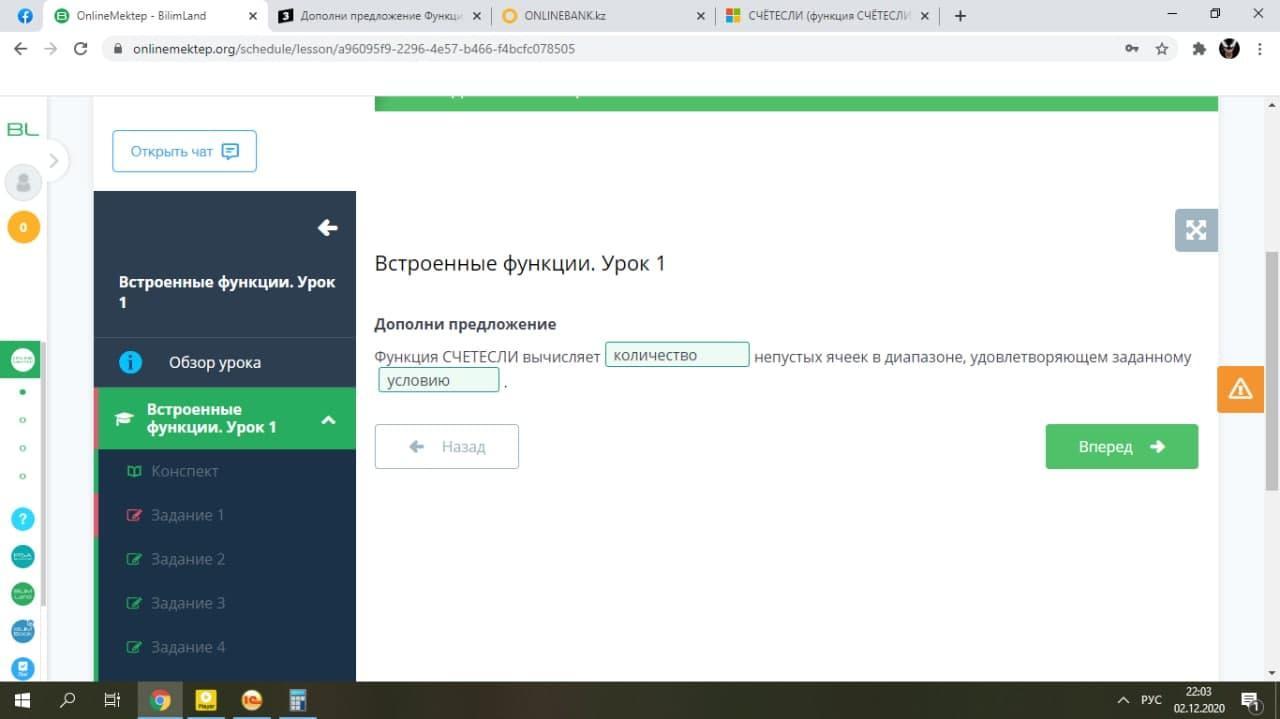Open Конспект in the lesson menu
Image resolution: width=1280 pixels, height=719 pixels.
tap(184, 471)
